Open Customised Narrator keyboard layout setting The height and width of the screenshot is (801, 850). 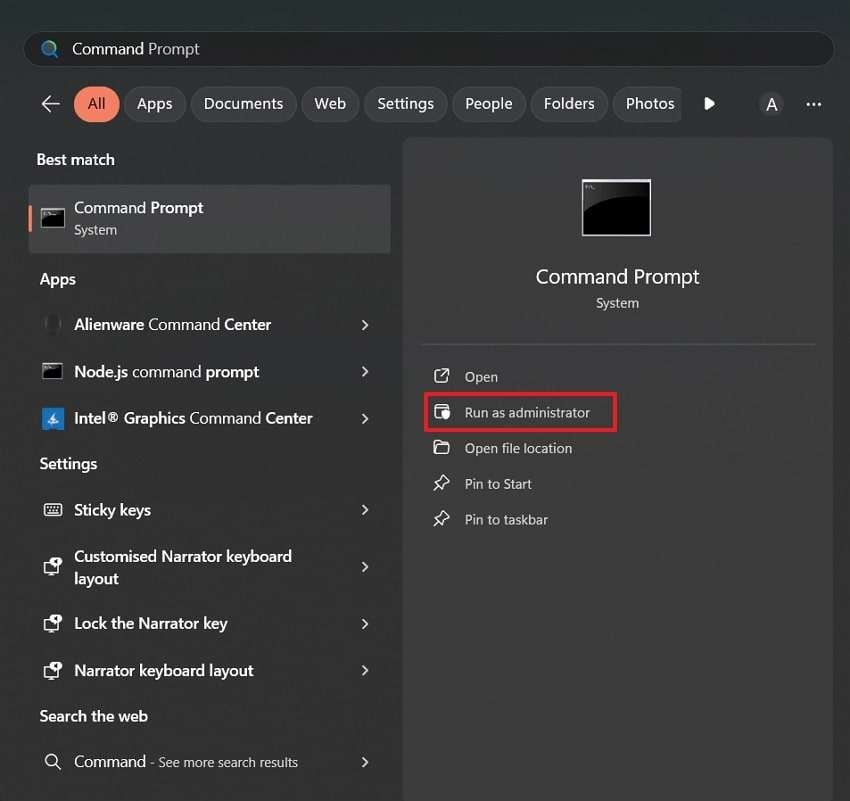(209, 567)
